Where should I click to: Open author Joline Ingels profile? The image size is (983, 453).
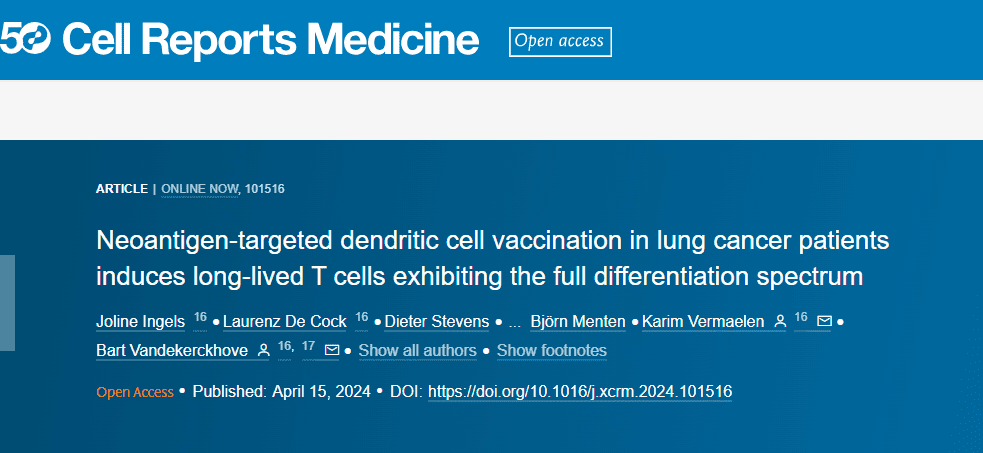[x=141, y=321]
